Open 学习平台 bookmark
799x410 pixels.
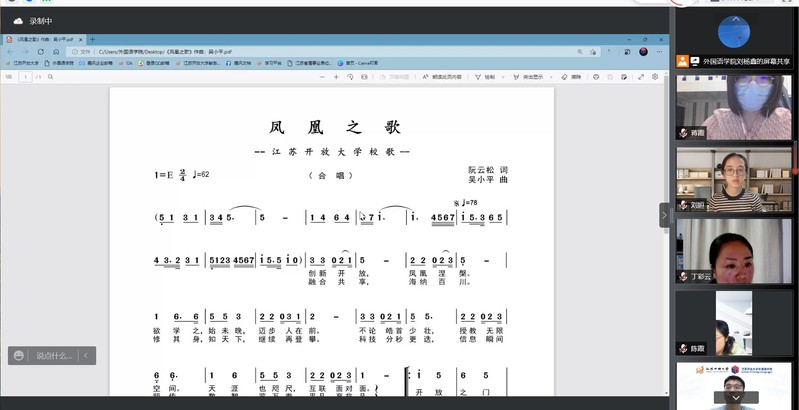tap(269, 63)
